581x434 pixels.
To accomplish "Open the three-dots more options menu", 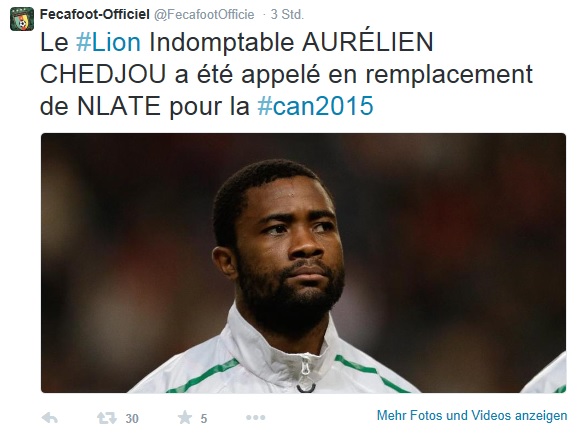I will (256, 418).
